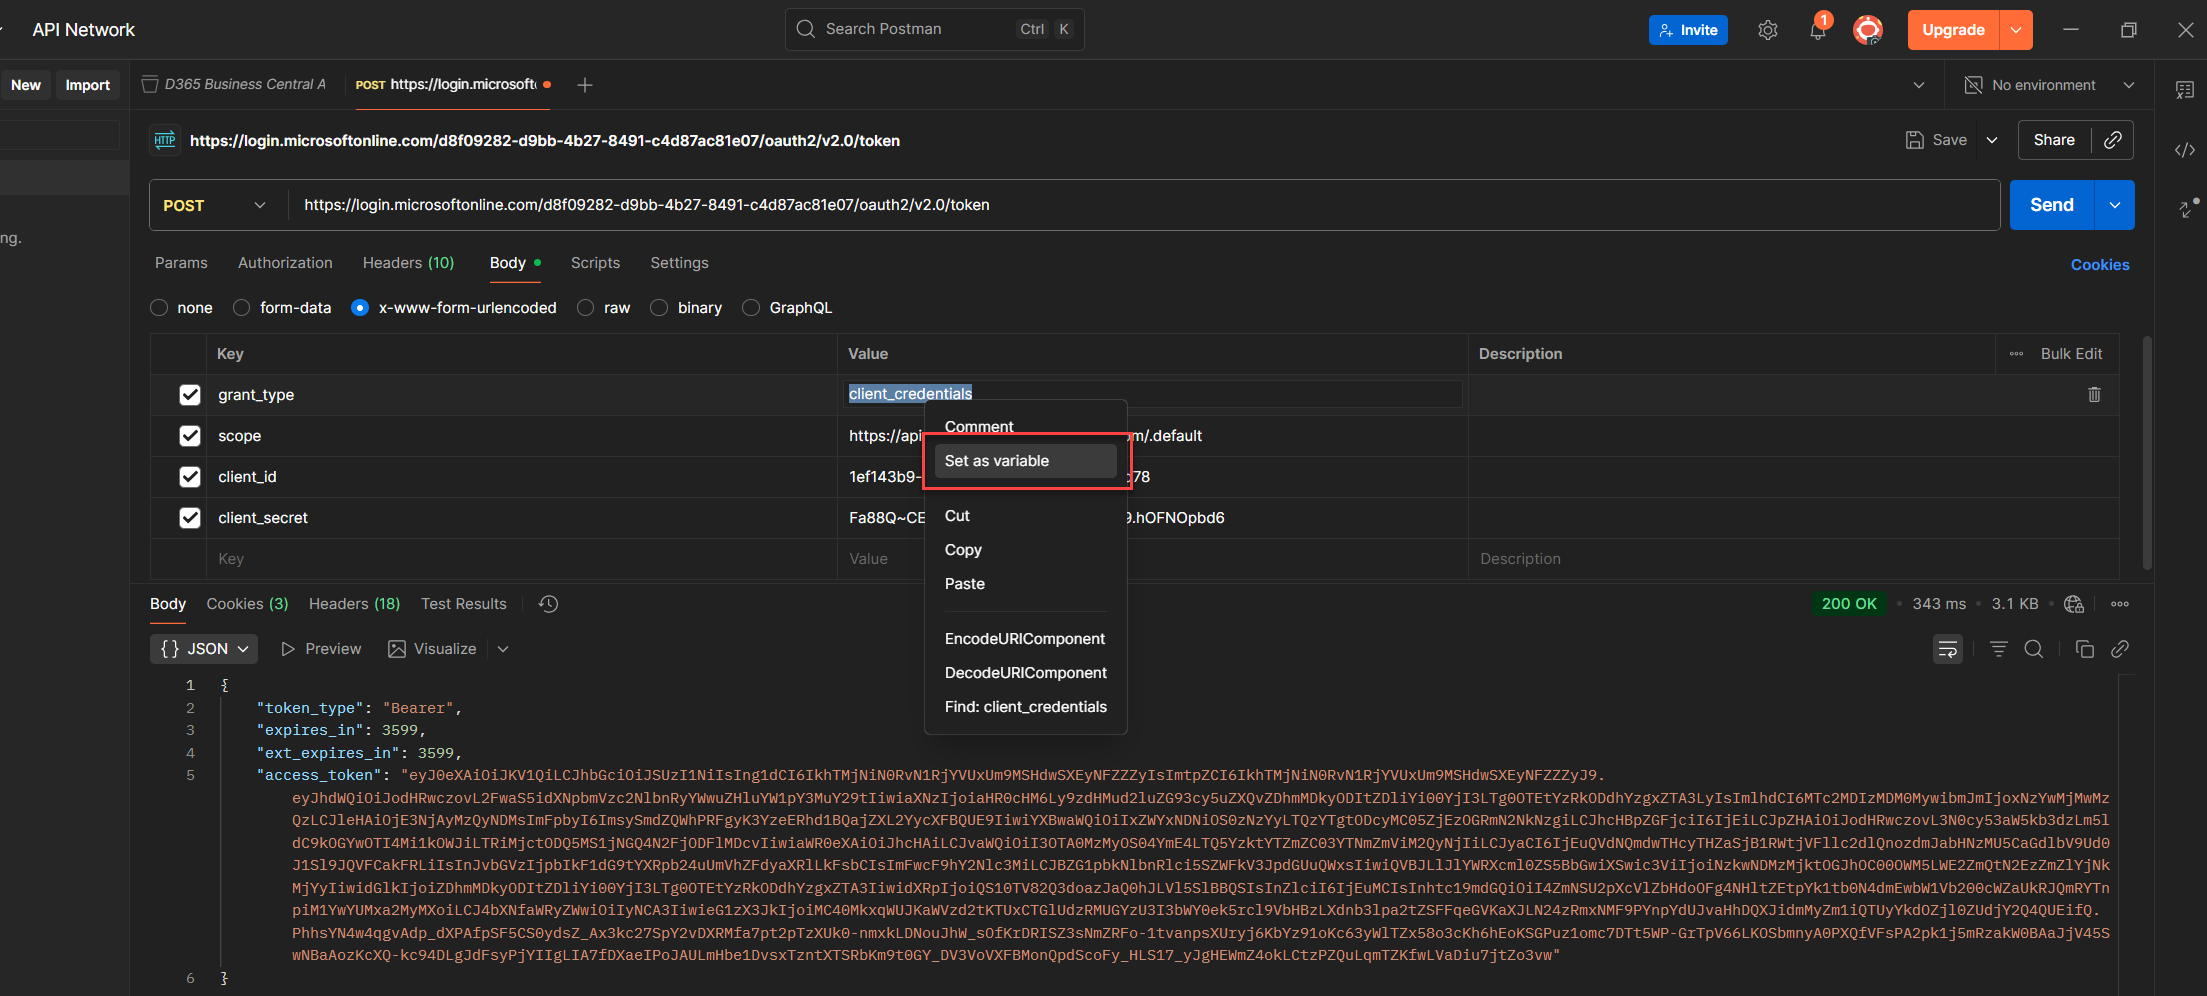Viewport: 2207px width, 996px height.
Task: Switch to the Authorization tab
Action: click(x=285, y=263)
